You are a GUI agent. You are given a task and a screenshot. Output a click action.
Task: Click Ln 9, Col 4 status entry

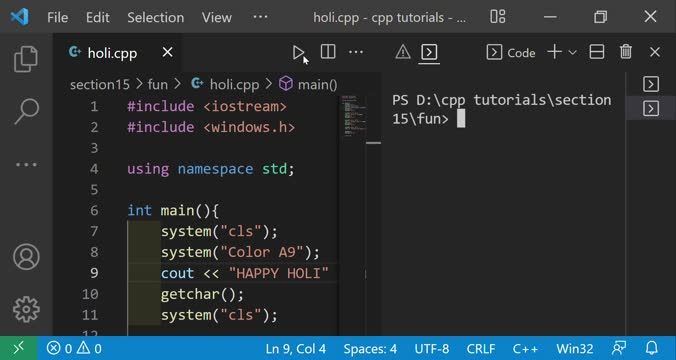click(296, 348)
